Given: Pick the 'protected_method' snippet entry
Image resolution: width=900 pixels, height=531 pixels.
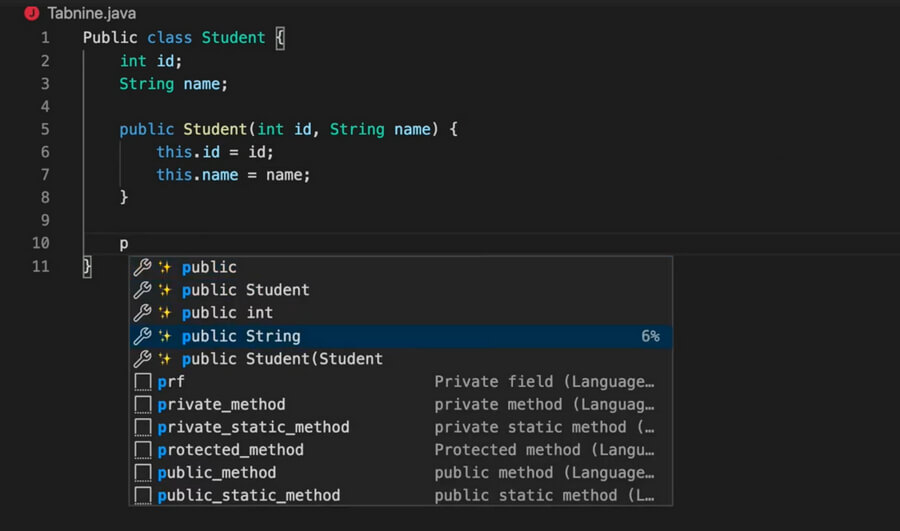Looking at the screenshot, I should coord(401,450).
